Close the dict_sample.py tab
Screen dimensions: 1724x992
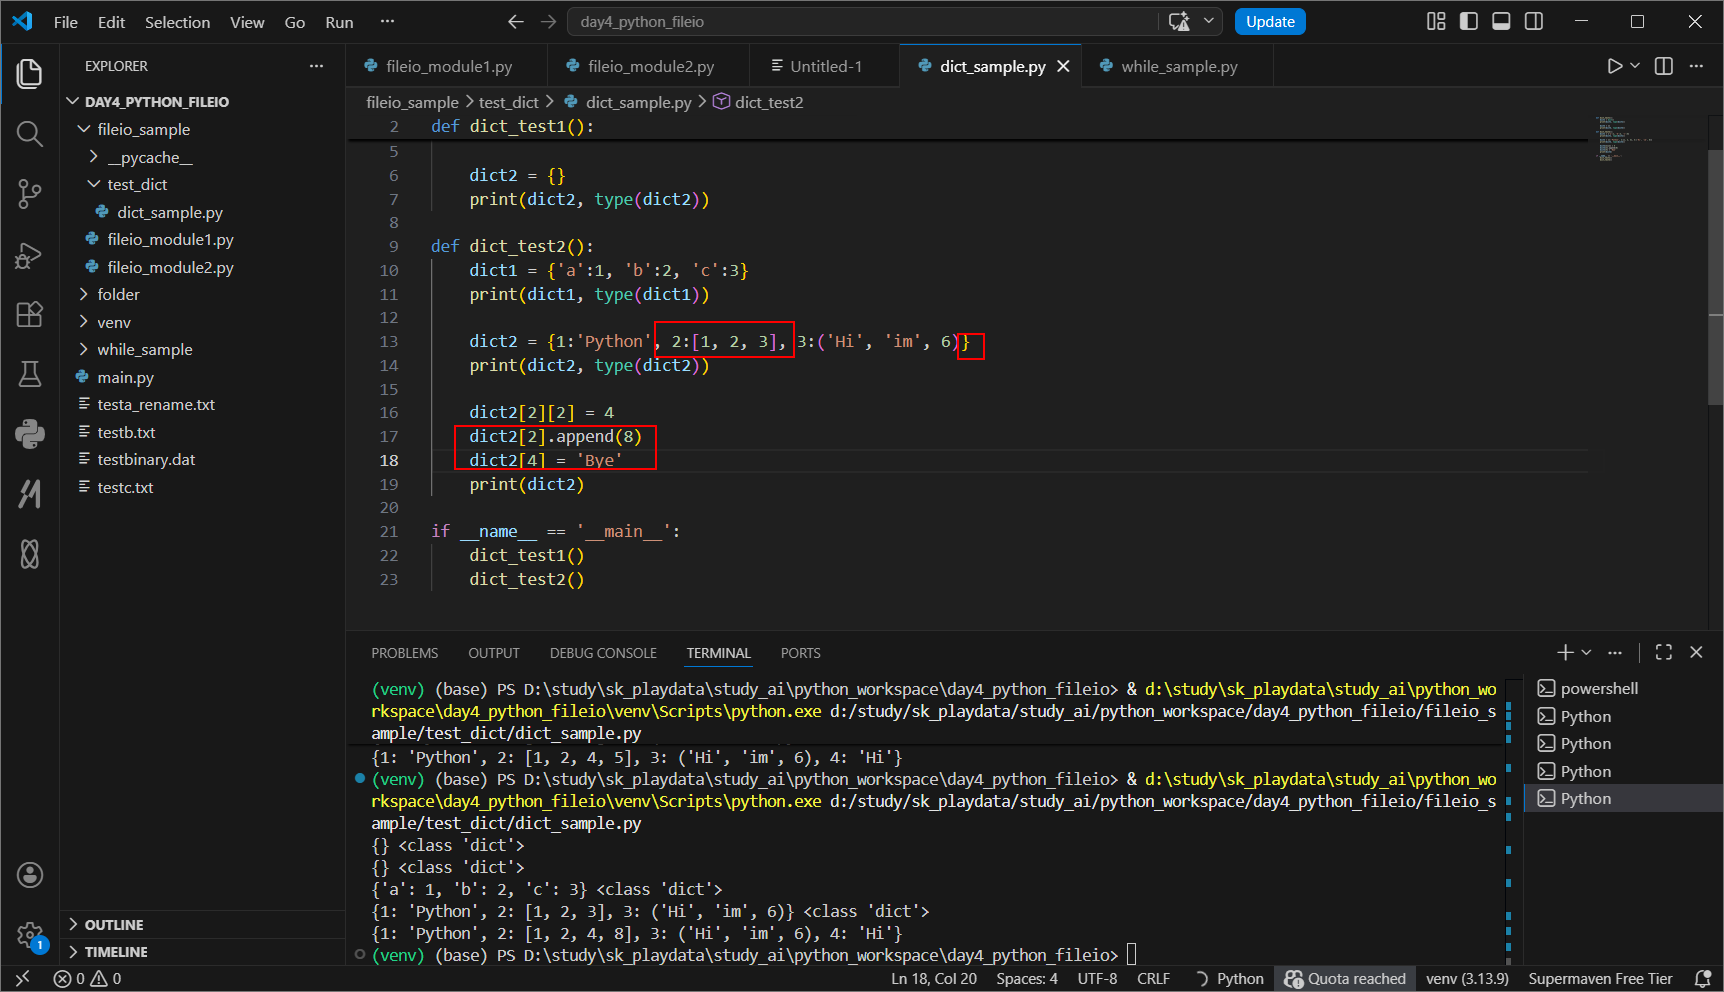pyautogui.click(x=1064, y=66)
